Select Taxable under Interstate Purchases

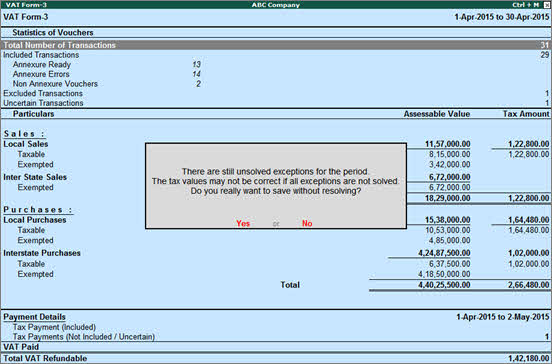click(31, 264)
